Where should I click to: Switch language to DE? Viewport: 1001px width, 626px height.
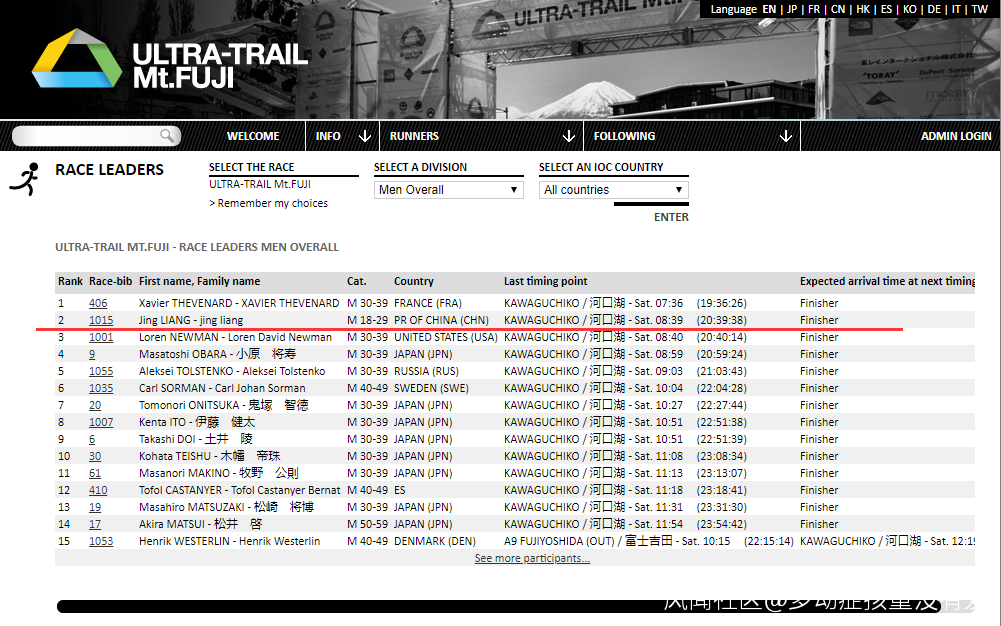pos(934,9)
